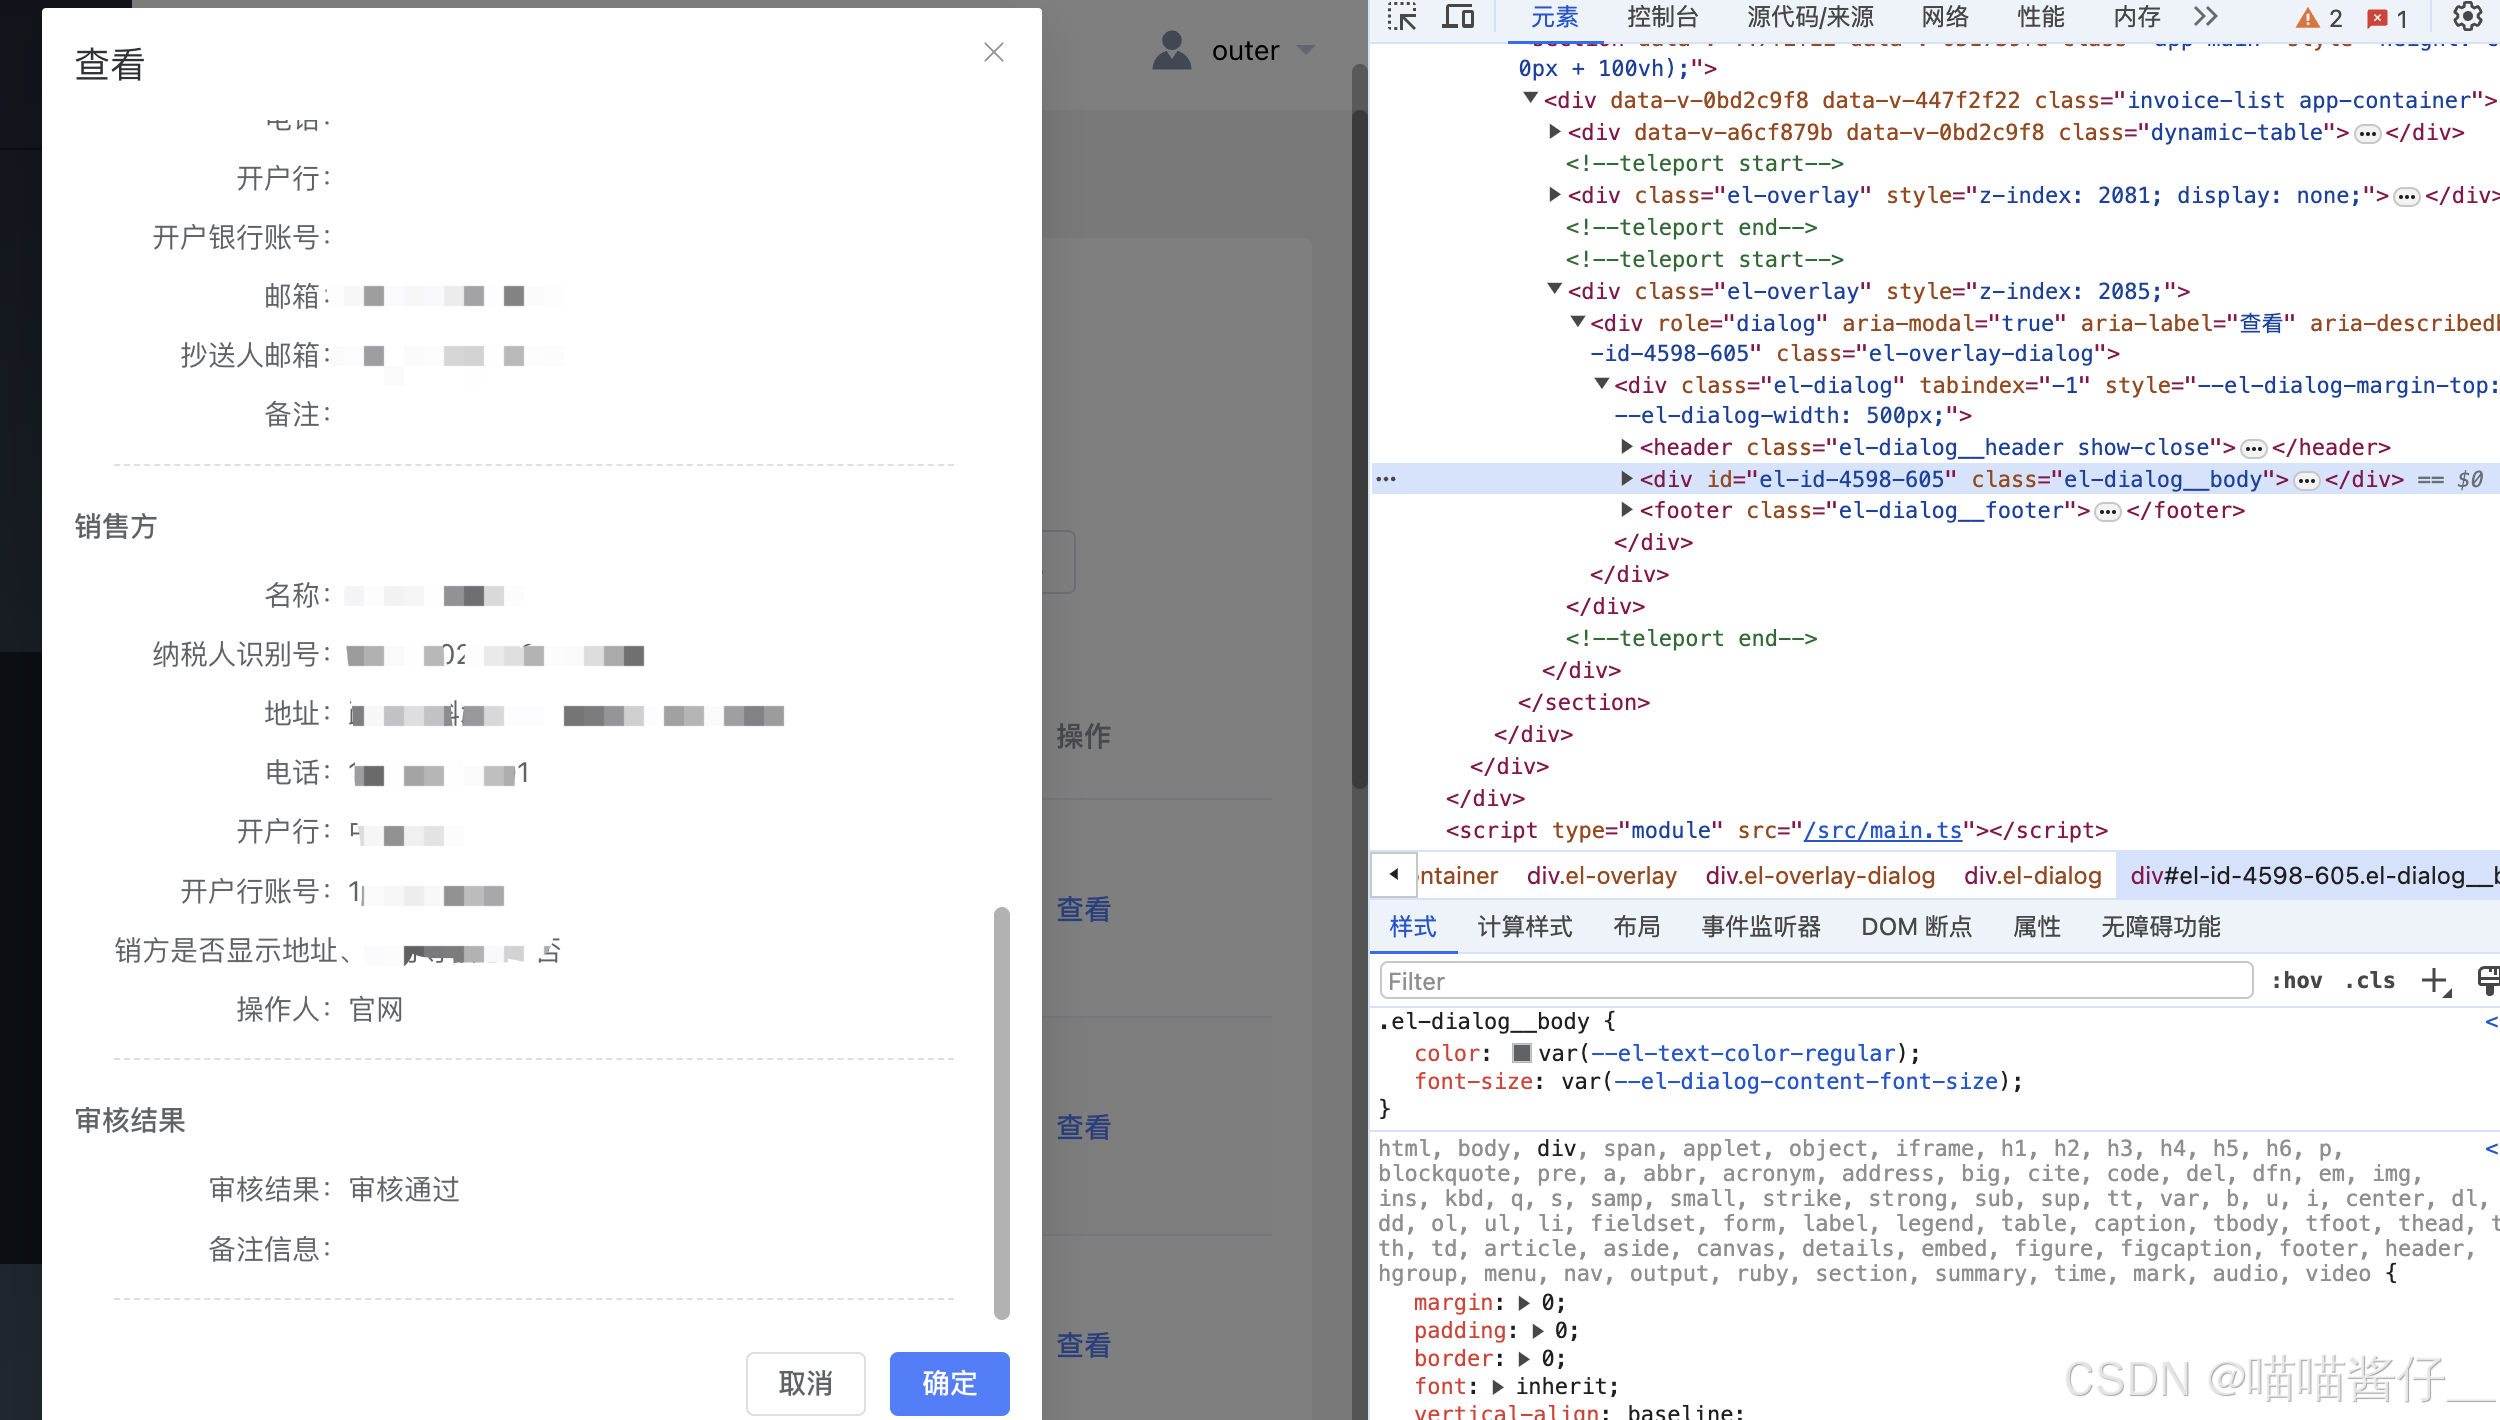The width and height of the screenshot is (2500, 1420).
Task: Click the errors count red icon
Action: click(x=2378, y=18)
